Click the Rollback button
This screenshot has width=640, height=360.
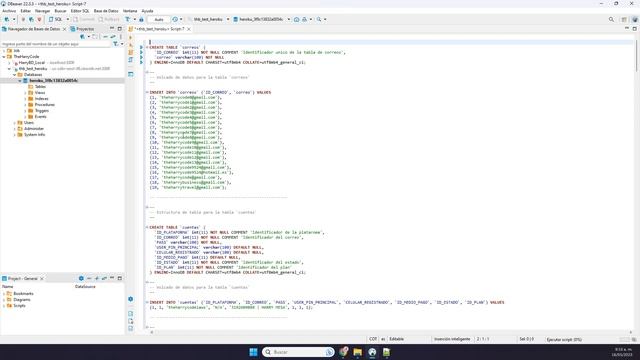click(109, 19)
